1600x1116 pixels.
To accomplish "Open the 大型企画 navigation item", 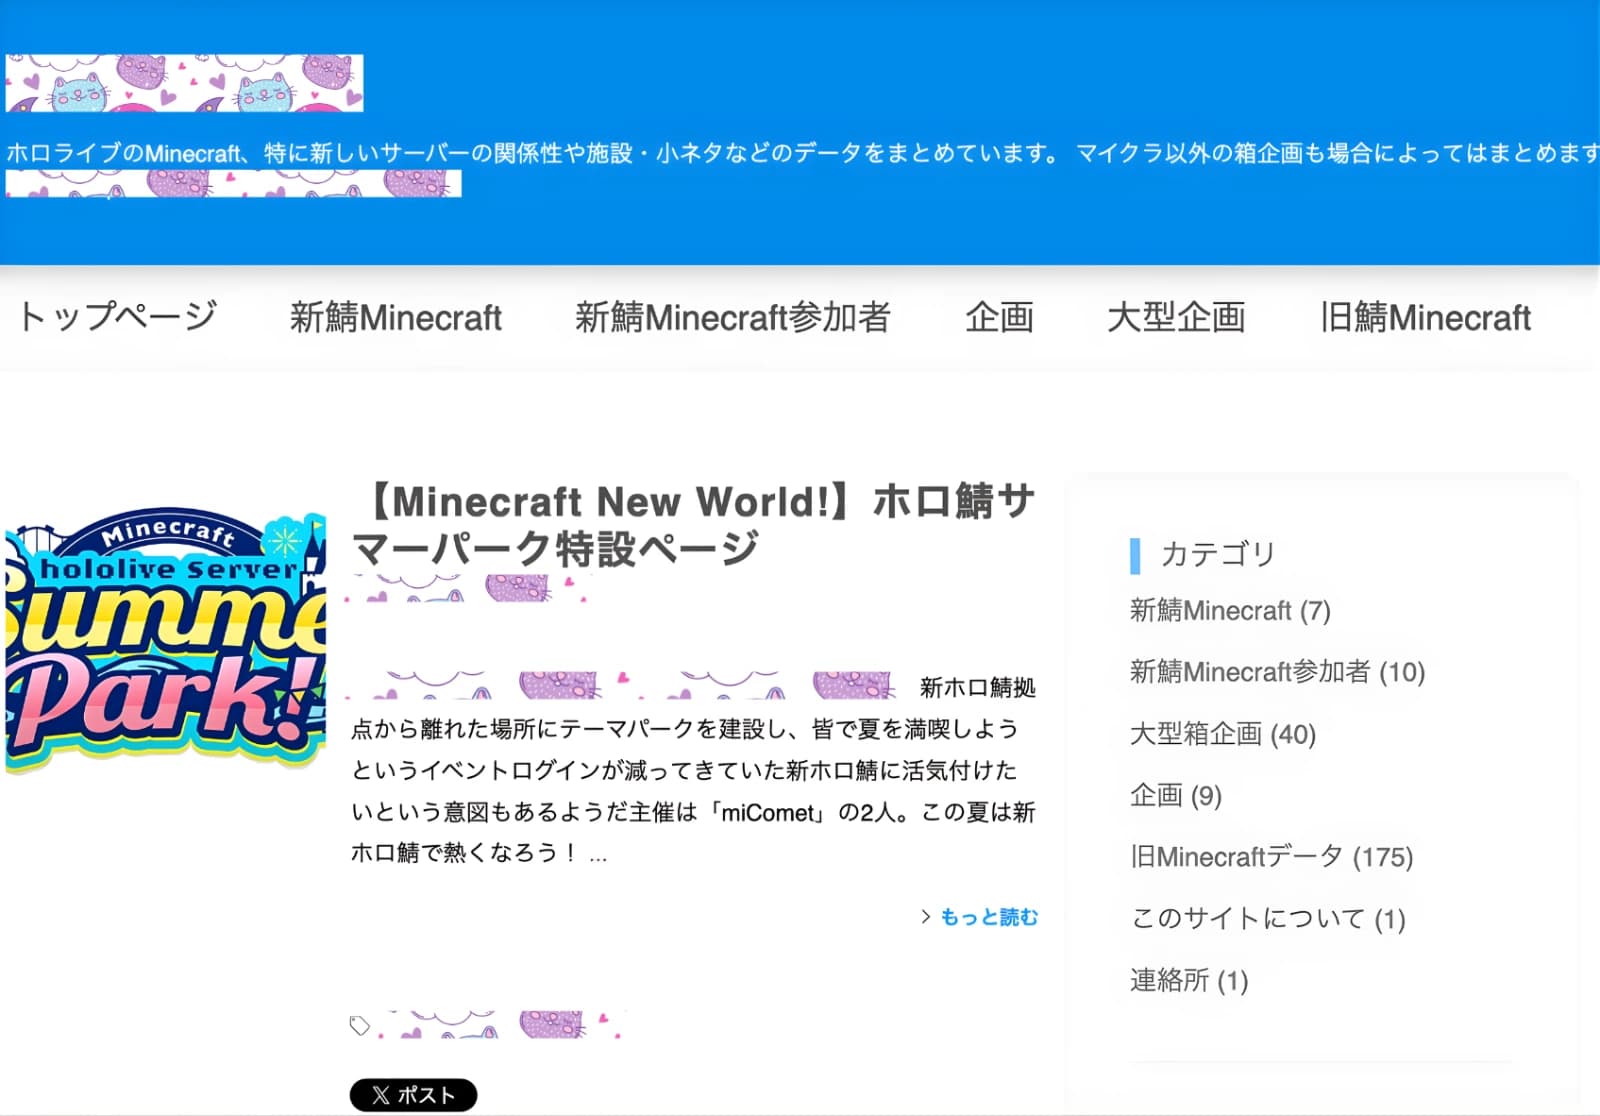I will pyautogui.click(x=1176, y=317).
